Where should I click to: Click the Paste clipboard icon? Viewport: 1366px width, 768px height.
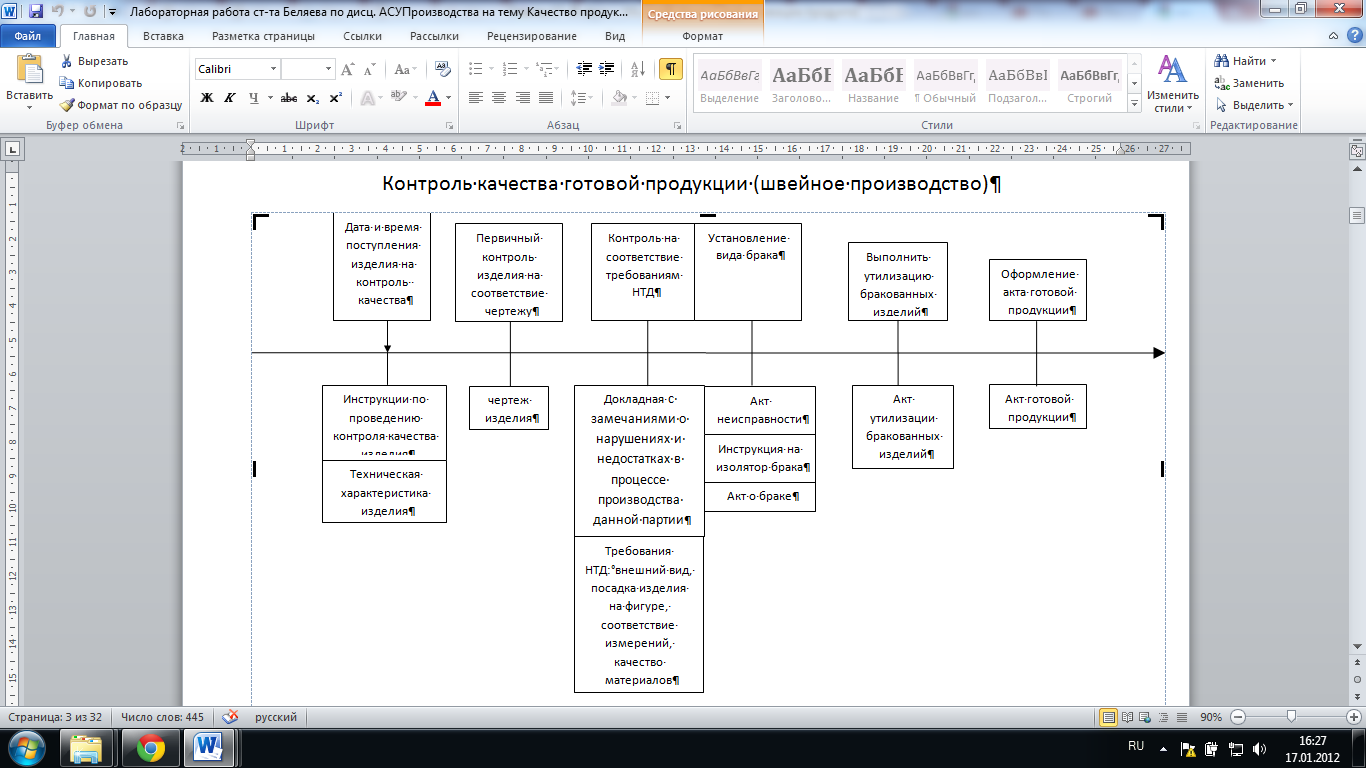(x=30, y=70)
